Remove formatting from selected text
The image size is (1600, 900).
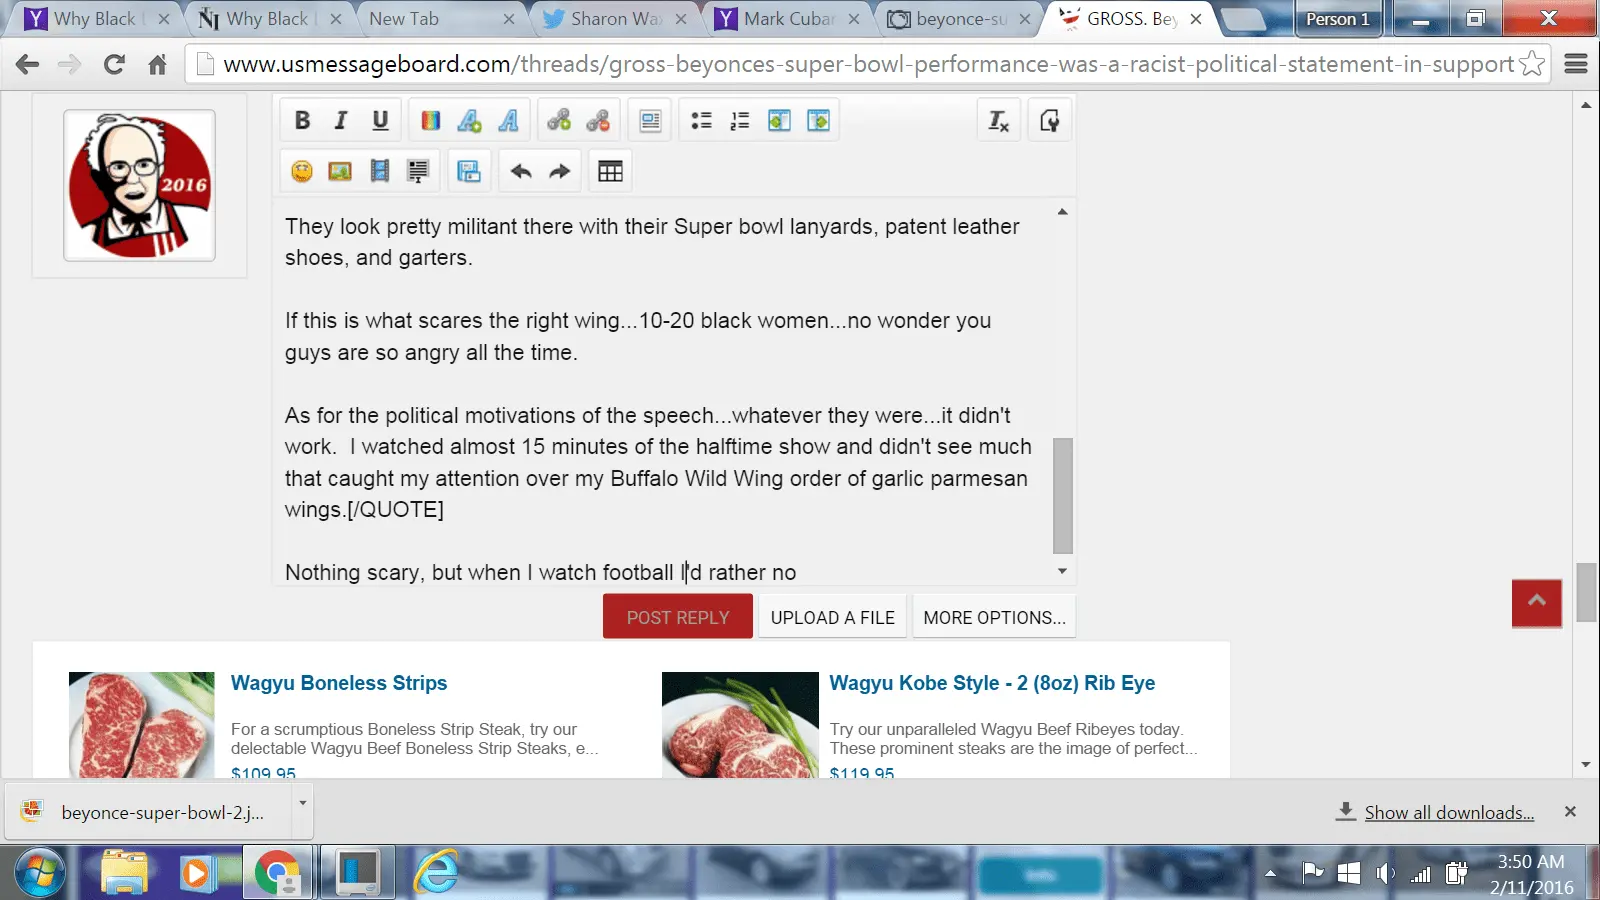tap(998, 121)
